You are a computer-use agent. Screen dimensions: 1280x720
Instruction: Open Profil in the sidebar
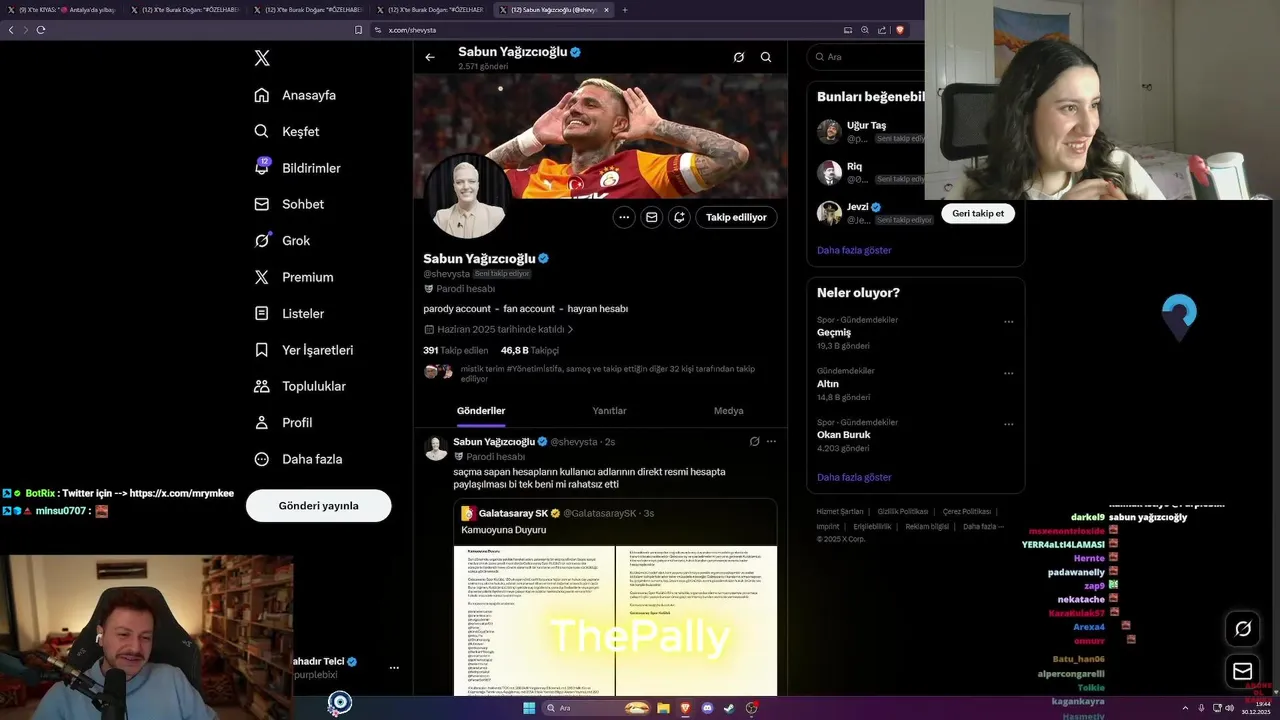[x=283, y=422]
